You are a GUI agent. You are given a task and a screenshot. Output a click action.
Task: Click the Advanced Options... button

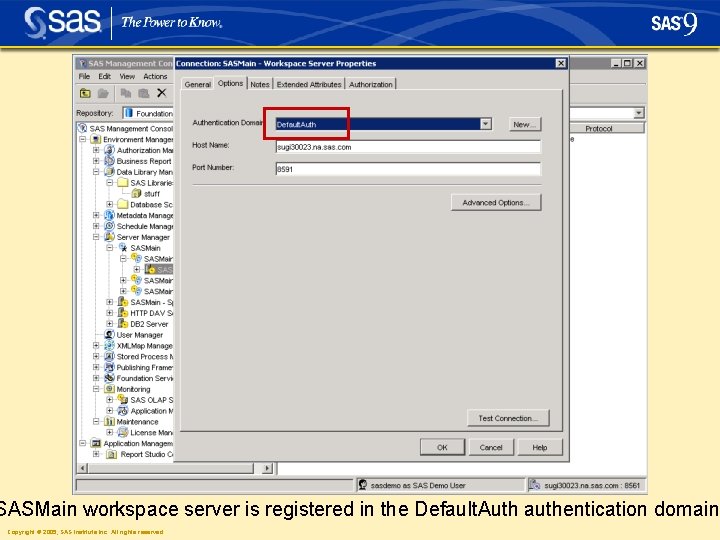pyautogui.click(x=496, y=202)
